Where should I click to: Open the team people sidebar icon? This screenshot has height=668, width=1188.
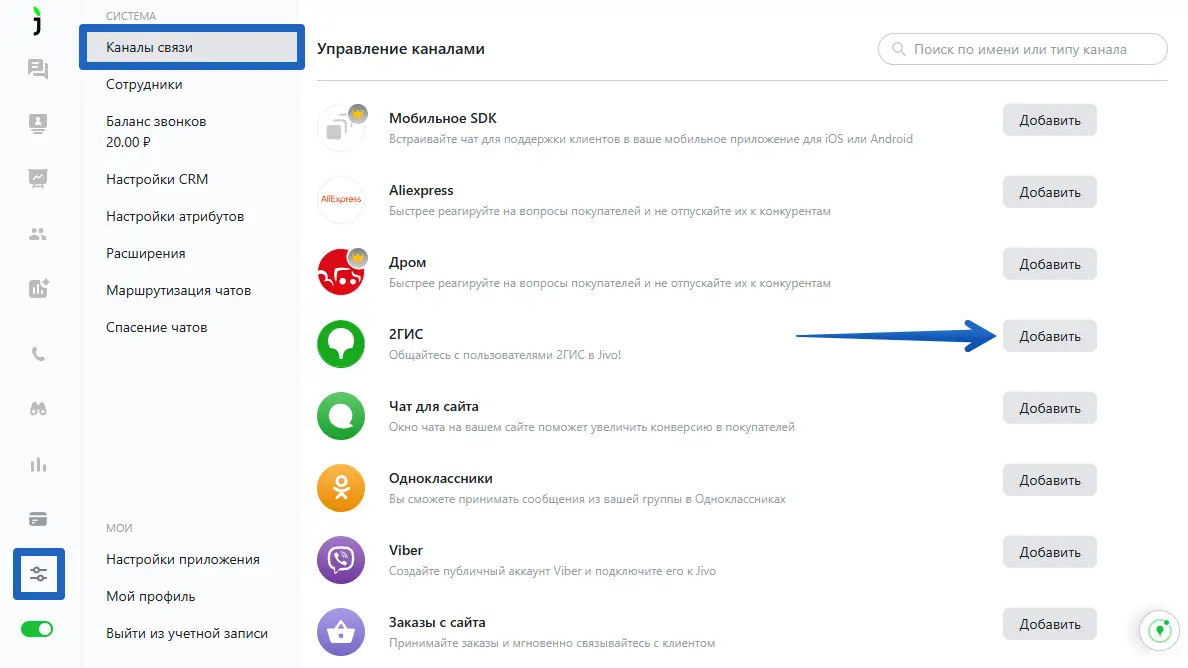(x=38, y=234)
